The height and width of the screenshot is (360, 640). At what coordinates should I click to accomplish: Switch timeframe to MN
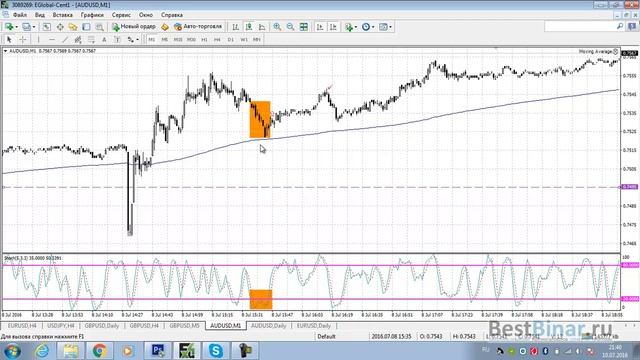coord(257,40)
